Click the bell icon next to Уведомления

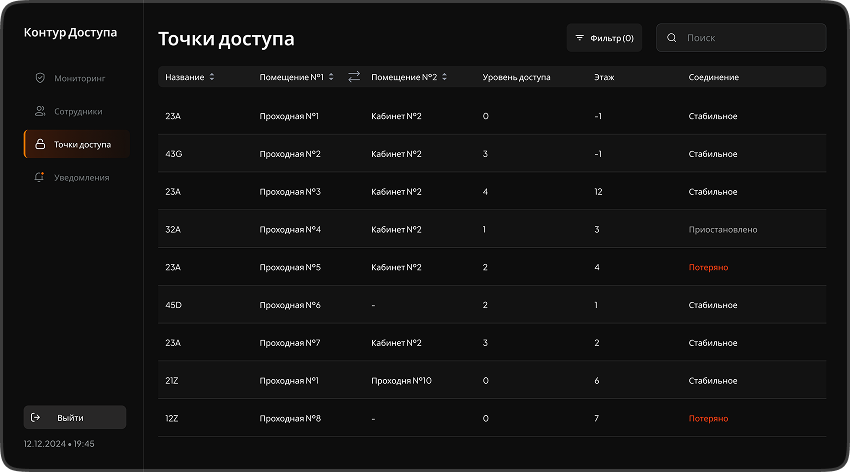pos(40,177)
